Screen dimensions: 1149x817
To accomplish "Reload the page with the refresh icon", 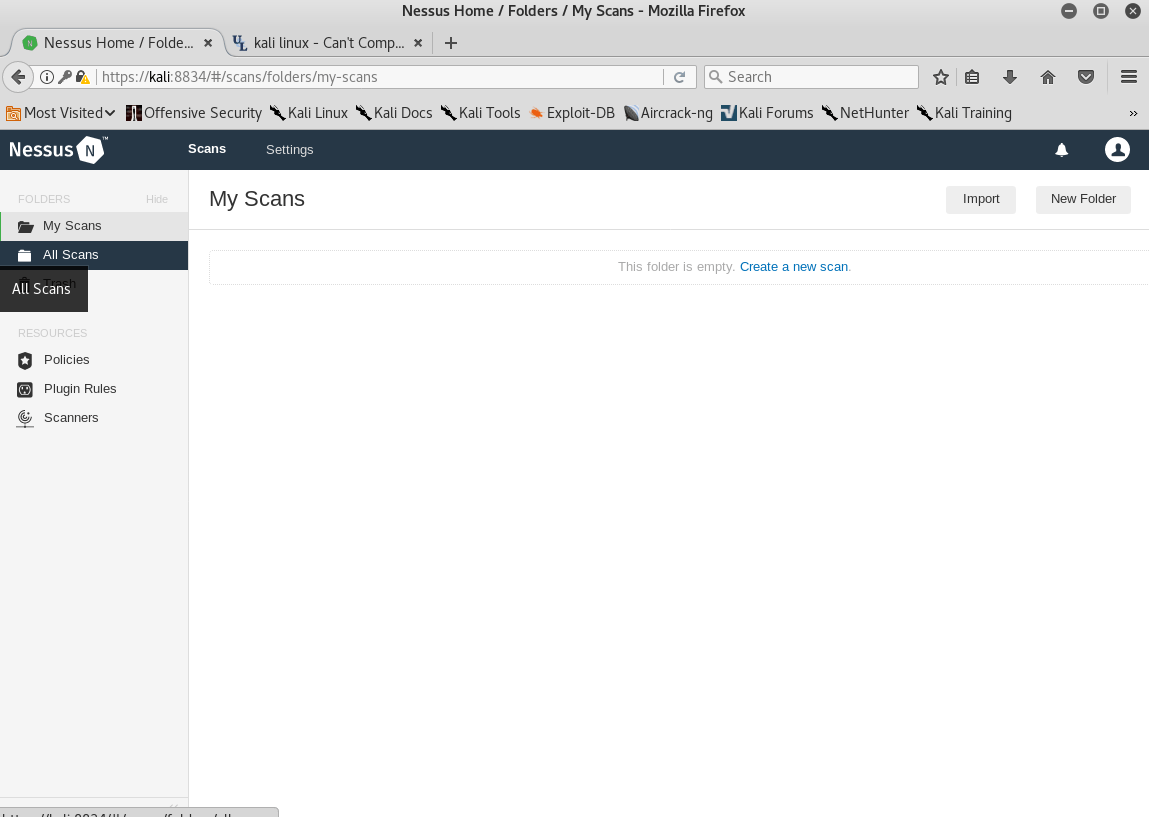I will coord(679,76).
